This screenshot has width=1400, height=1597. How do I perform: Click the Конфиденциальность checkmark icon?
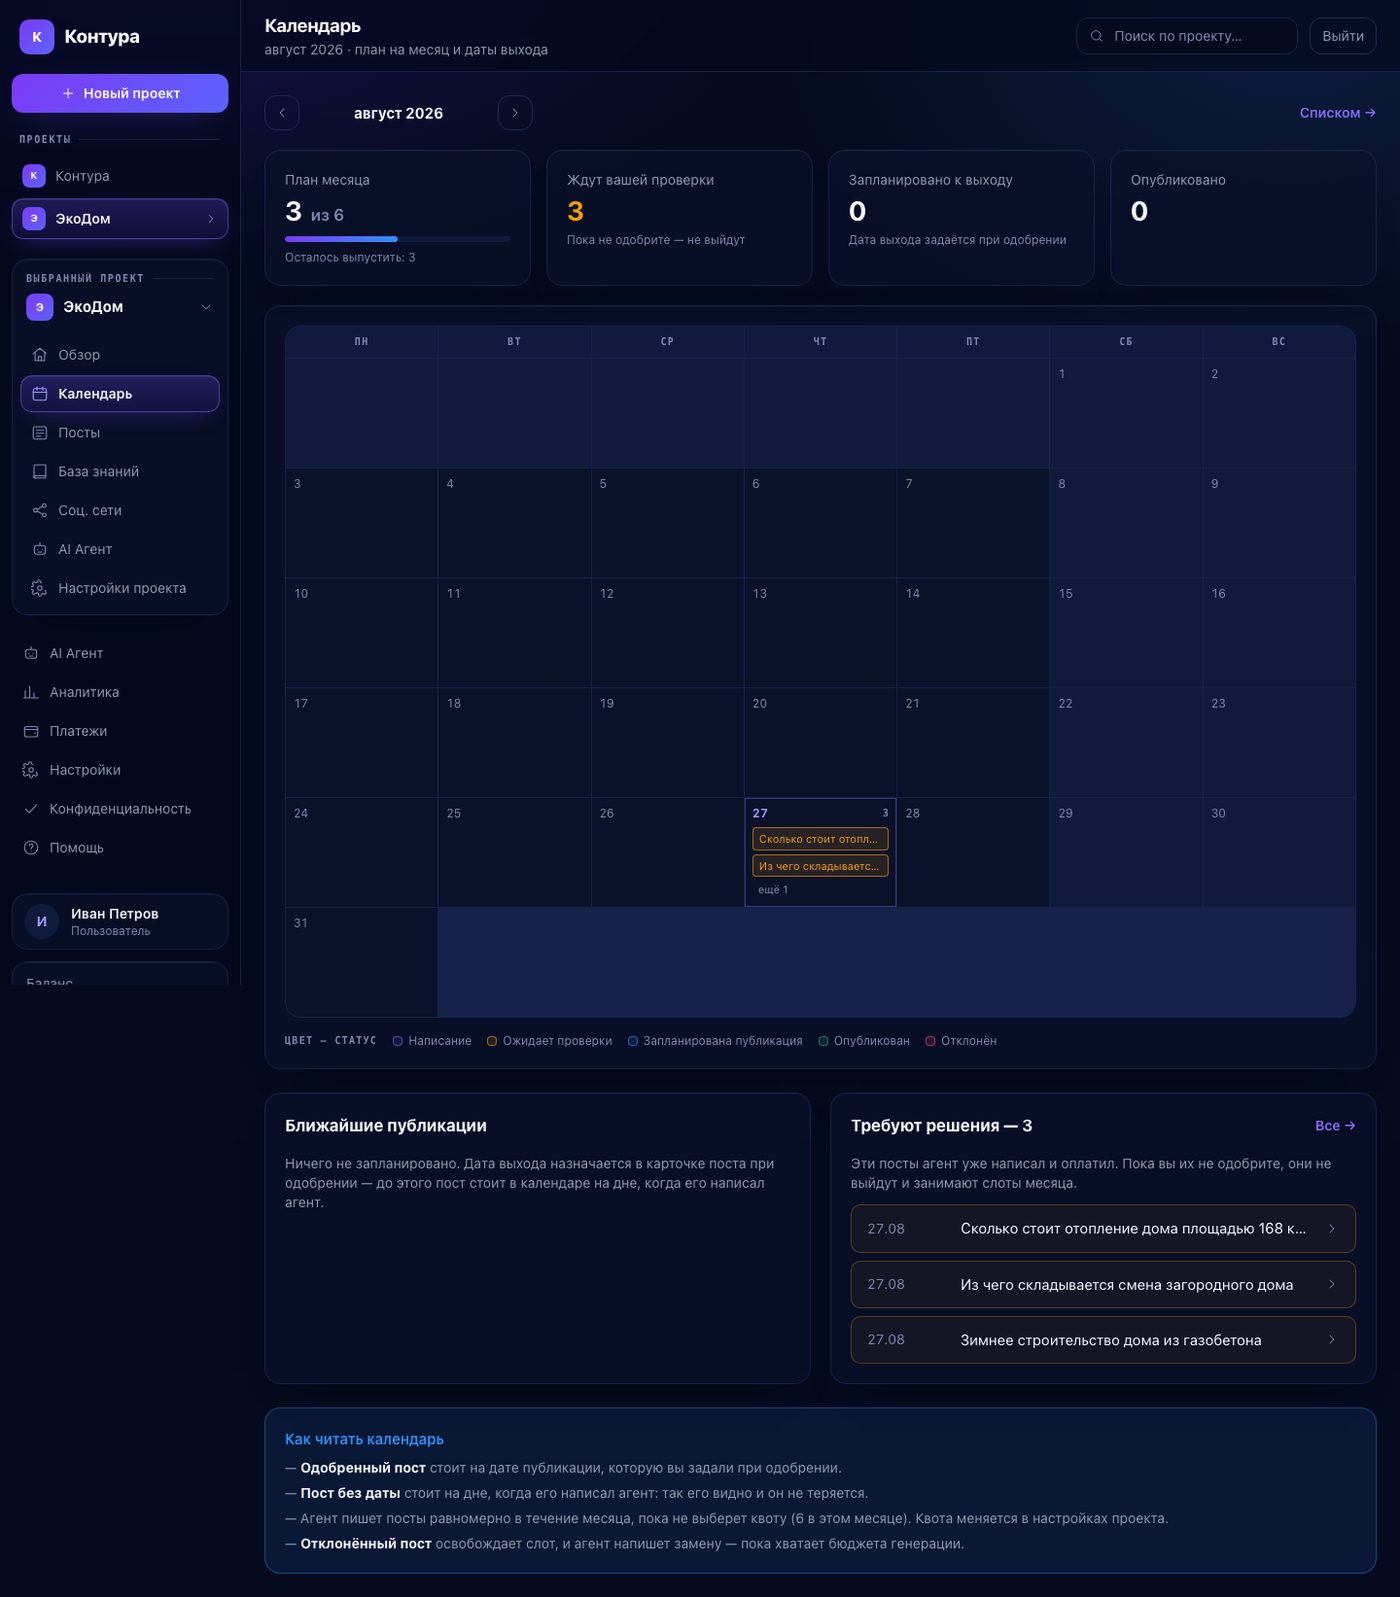coord(31,809)
